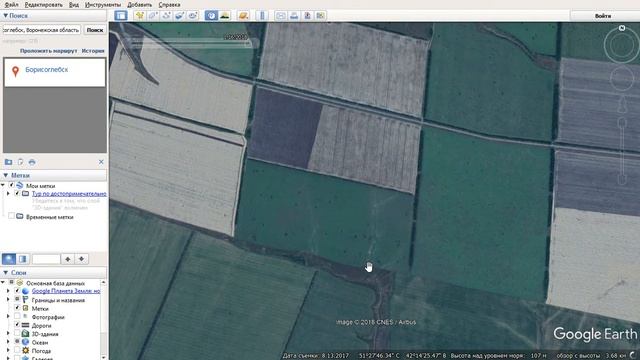Expand Тур по достопримечательностям tree node

8,193
